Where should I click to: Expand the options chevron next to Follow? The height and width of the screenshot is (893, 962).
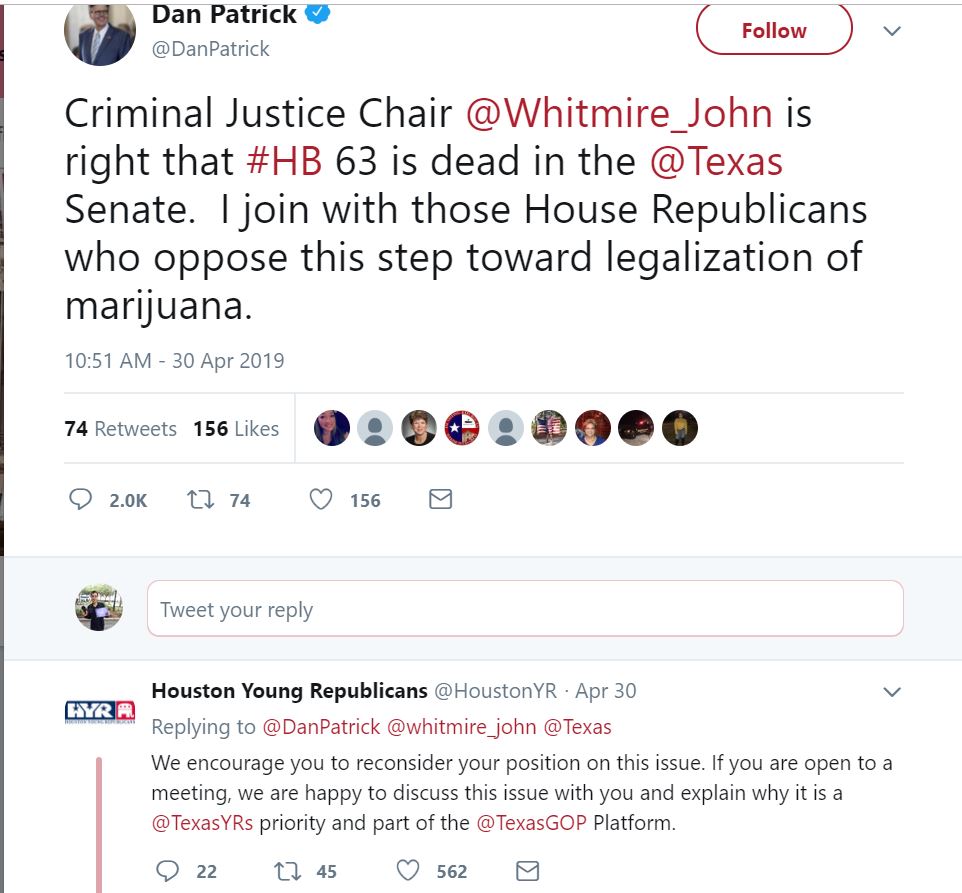click(891, 31)
